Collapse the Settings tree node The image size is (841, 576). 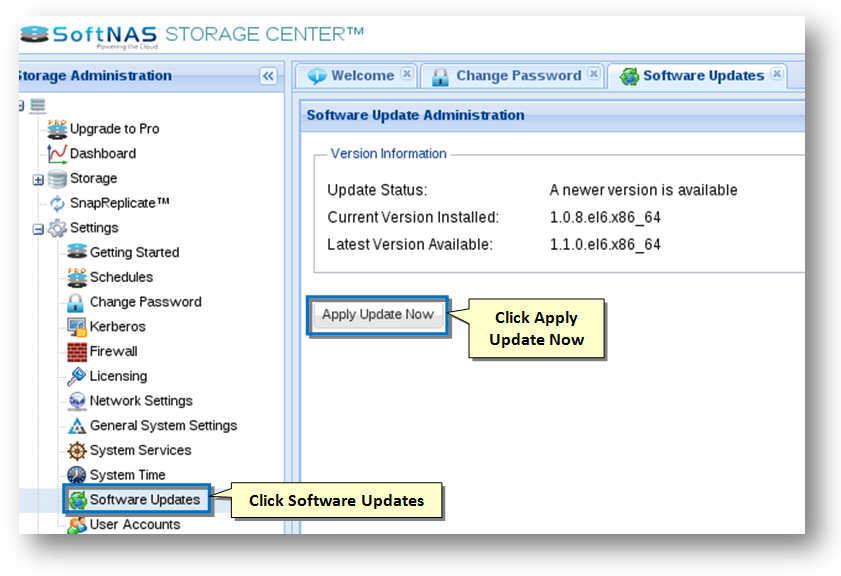click(38, 229)
